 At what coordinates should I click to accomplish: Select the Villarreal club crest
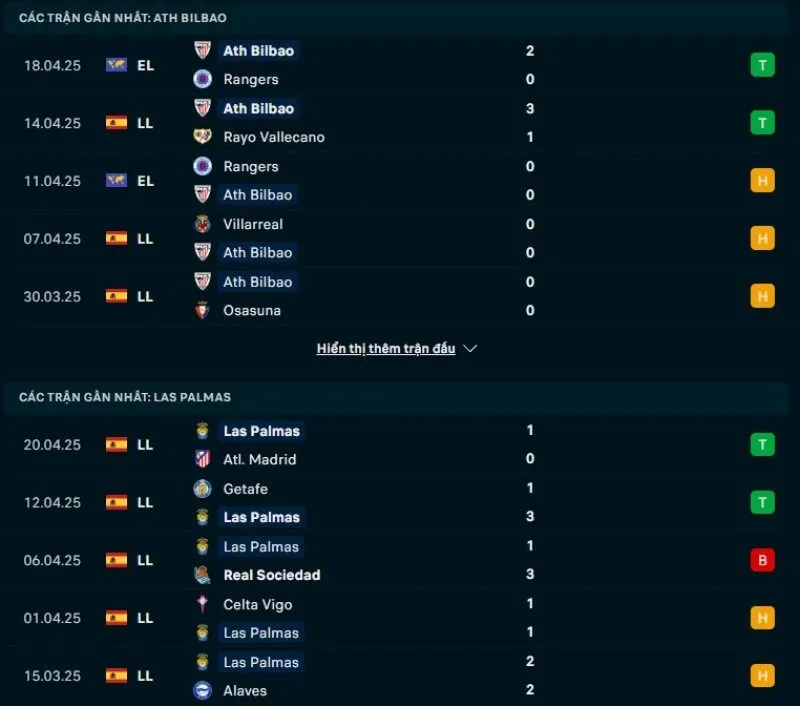202,224
